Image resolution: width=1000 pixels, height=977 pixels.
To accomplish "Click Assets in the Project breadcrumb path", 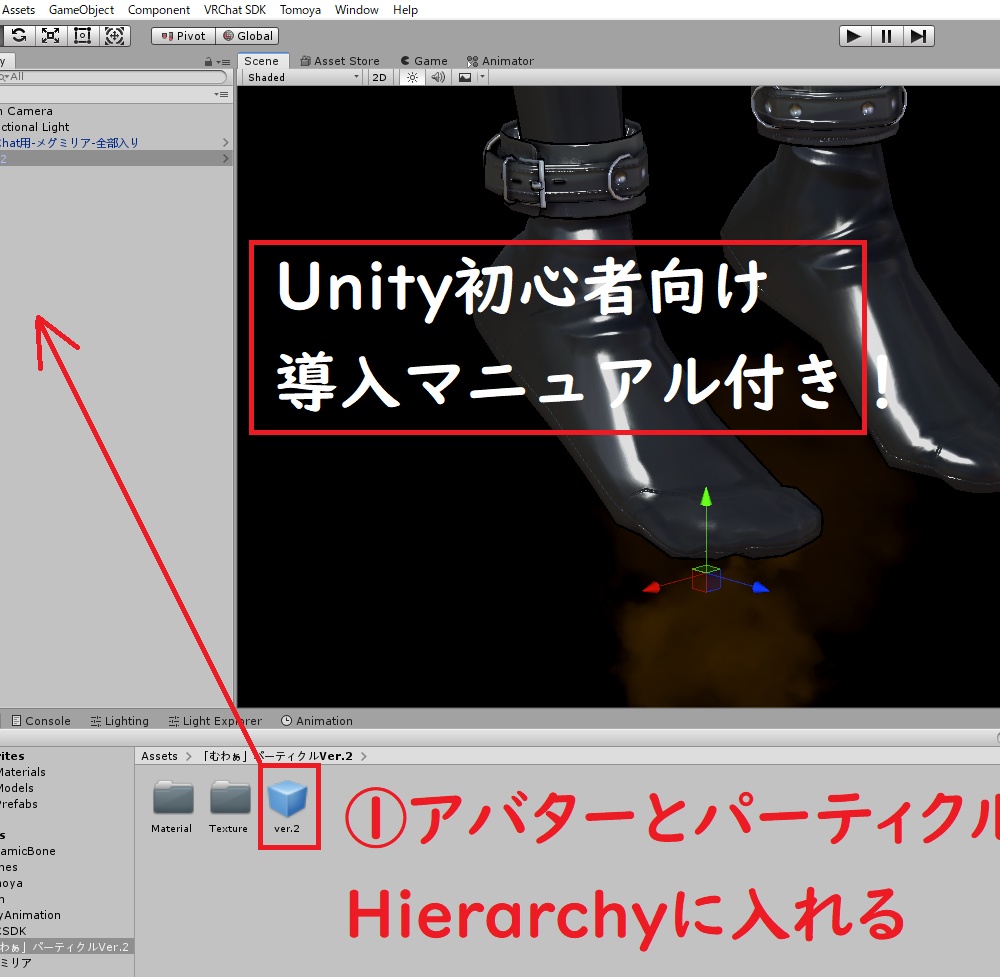I will click(x=158, y=756).
